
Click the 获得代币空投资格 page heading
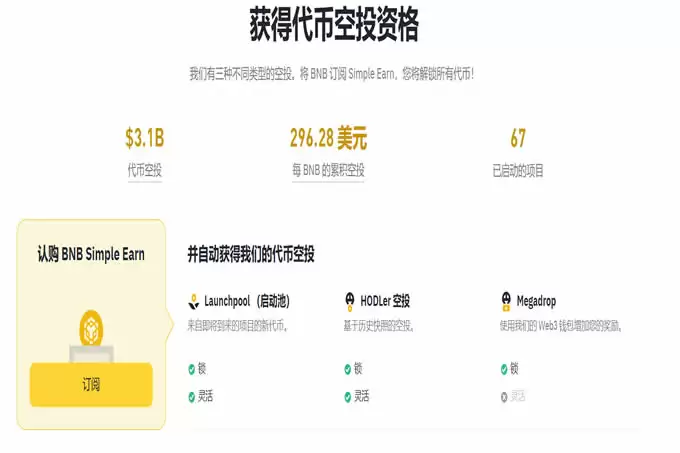334,25
